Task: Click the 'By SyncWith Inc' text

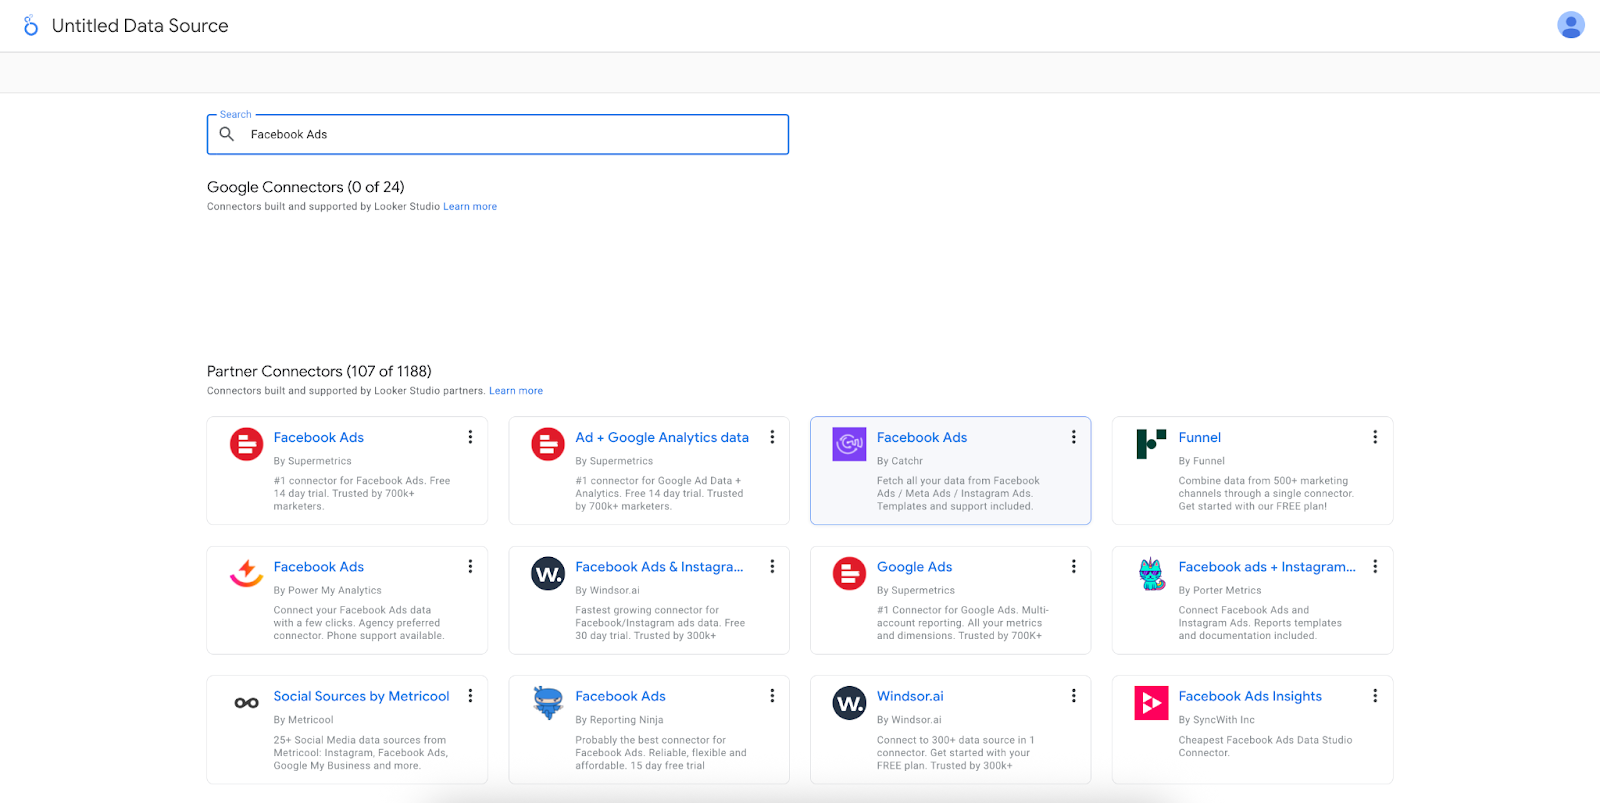Action: pos(1216,720)
